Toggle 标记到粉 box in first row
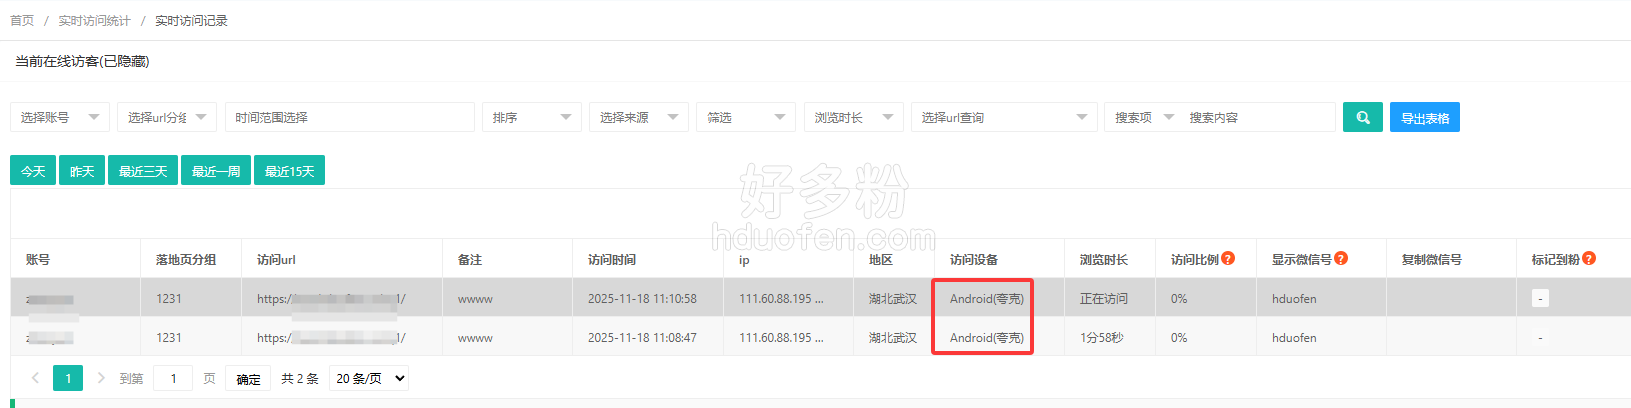The image size is (1631, 408). coord(1540,298)
